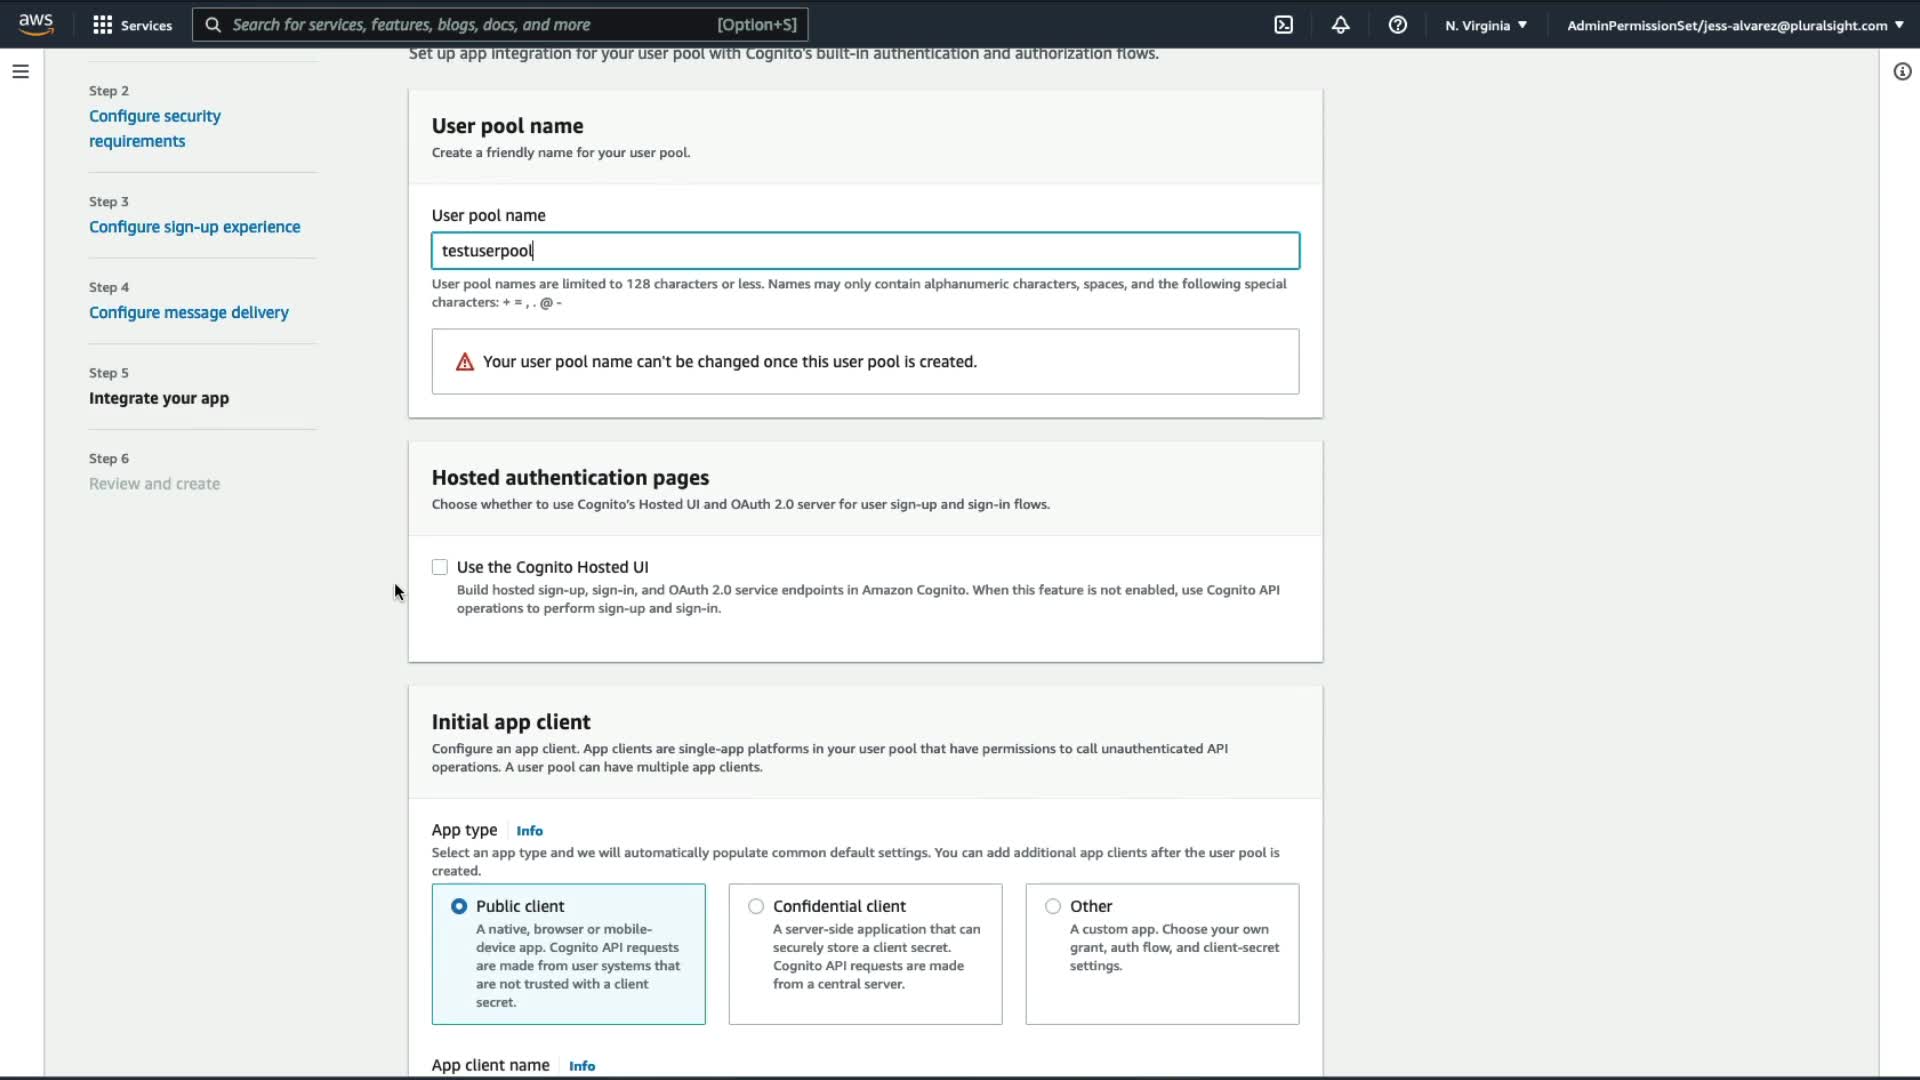Click the User pool name text field
Image resolution: width=1920 pixels, height=1080 pixels.
pos(864,251)
